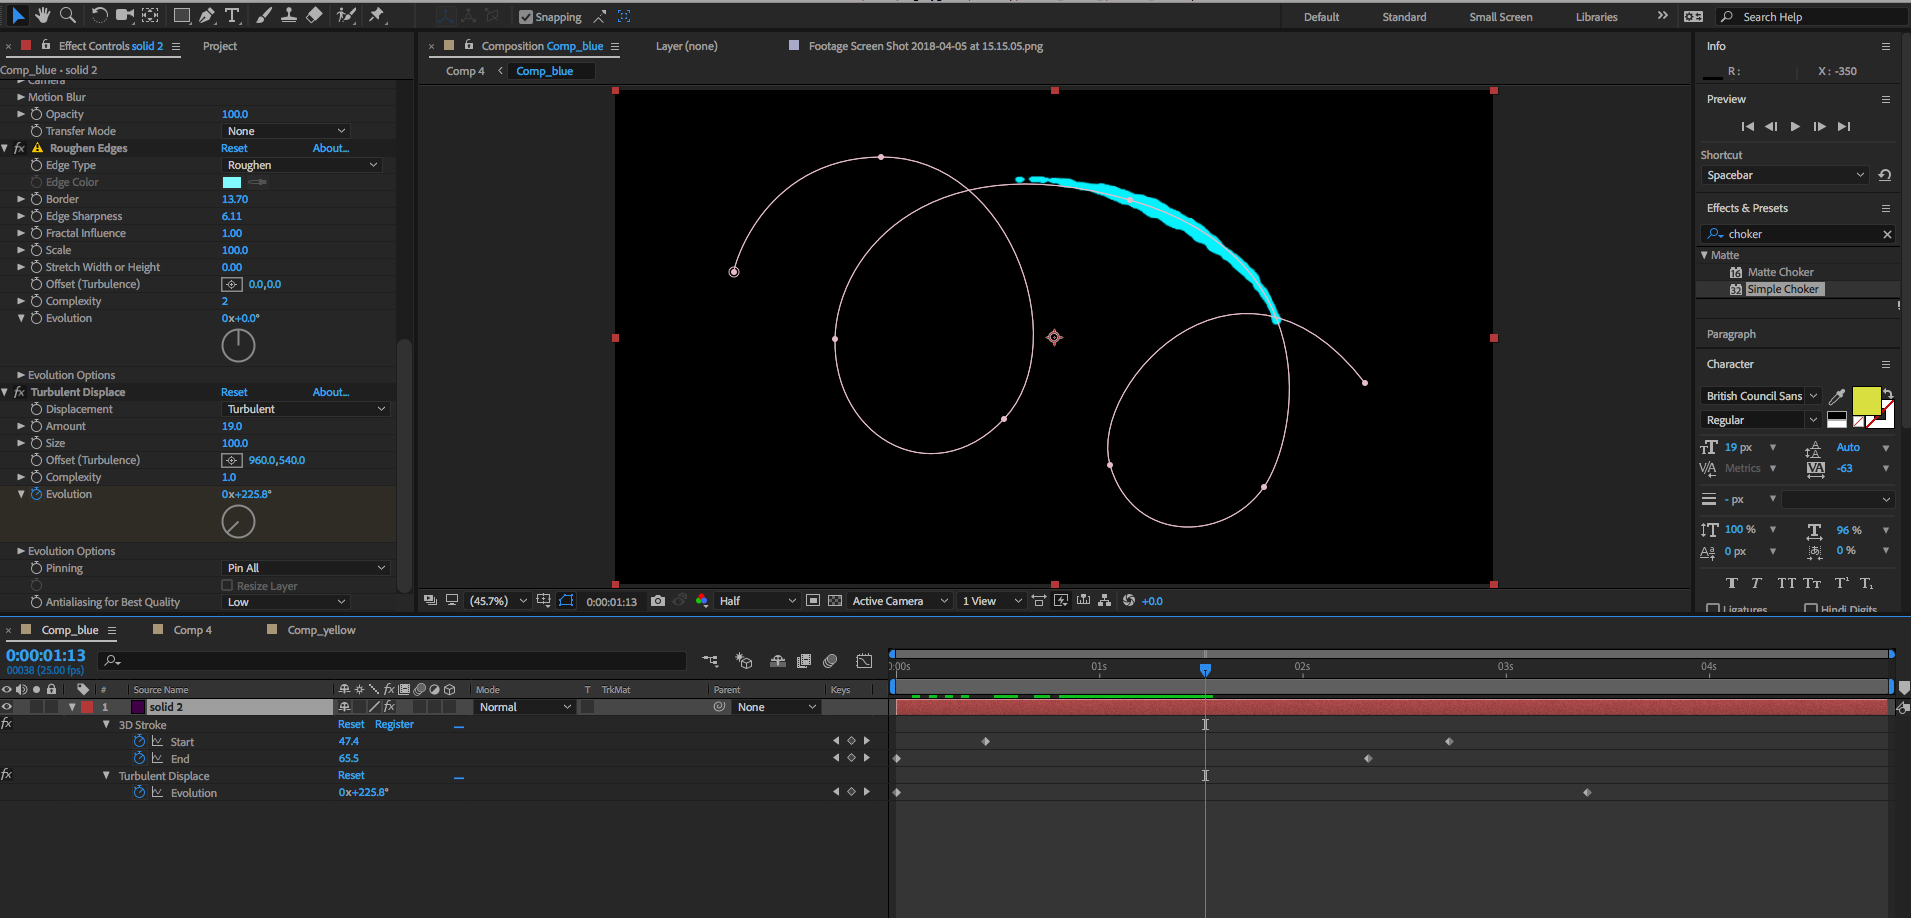The image size is (1911, 918).
Task: Hide solid 2 layer with eye toggle
Action: 7,707
